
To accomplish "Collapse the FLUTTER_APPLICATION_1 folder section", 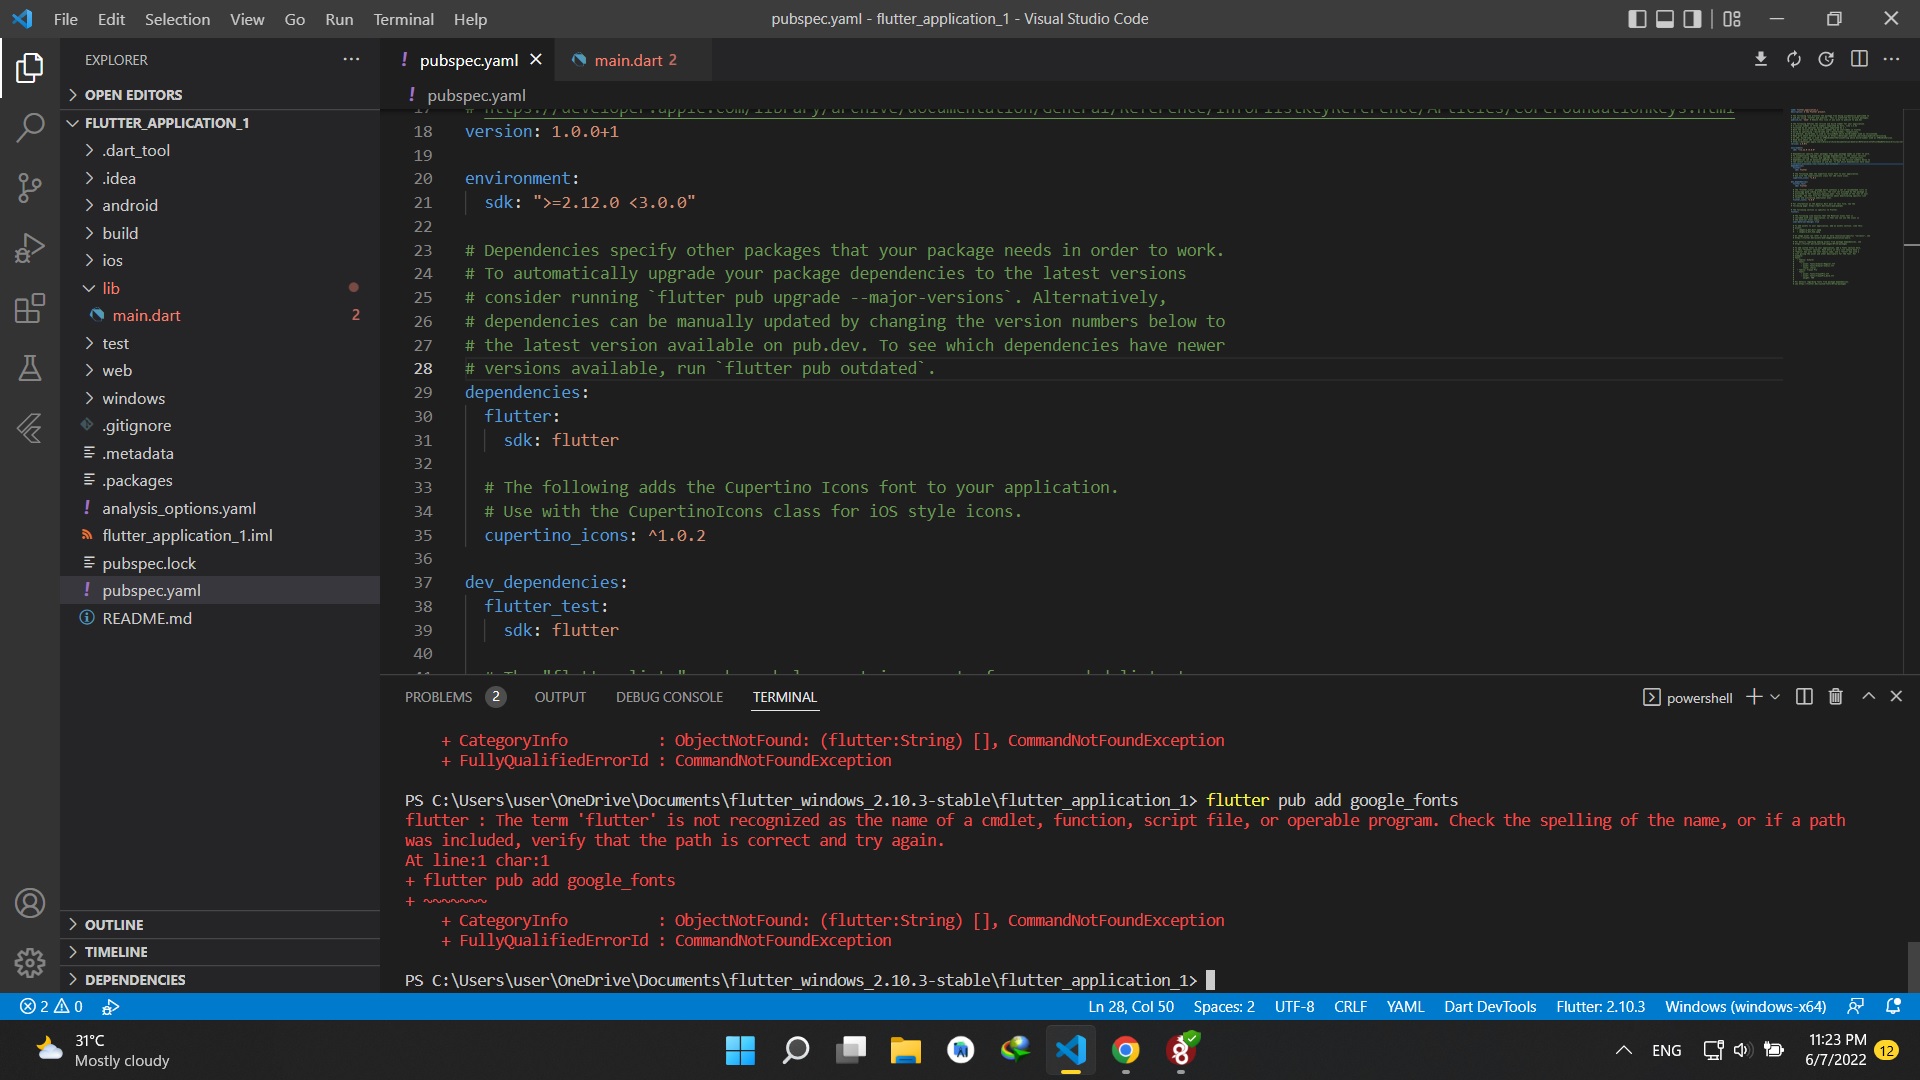I will 220,123.
